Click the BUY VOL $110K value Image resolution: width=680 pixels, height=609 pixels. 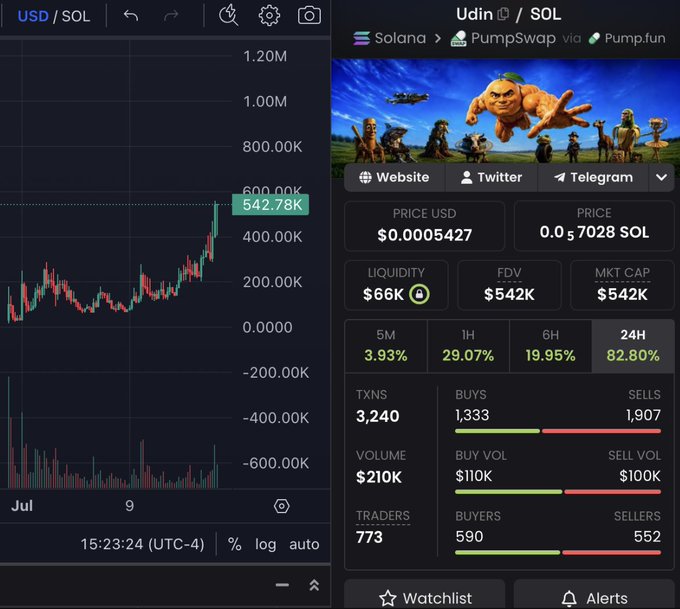tap(474, 476)
